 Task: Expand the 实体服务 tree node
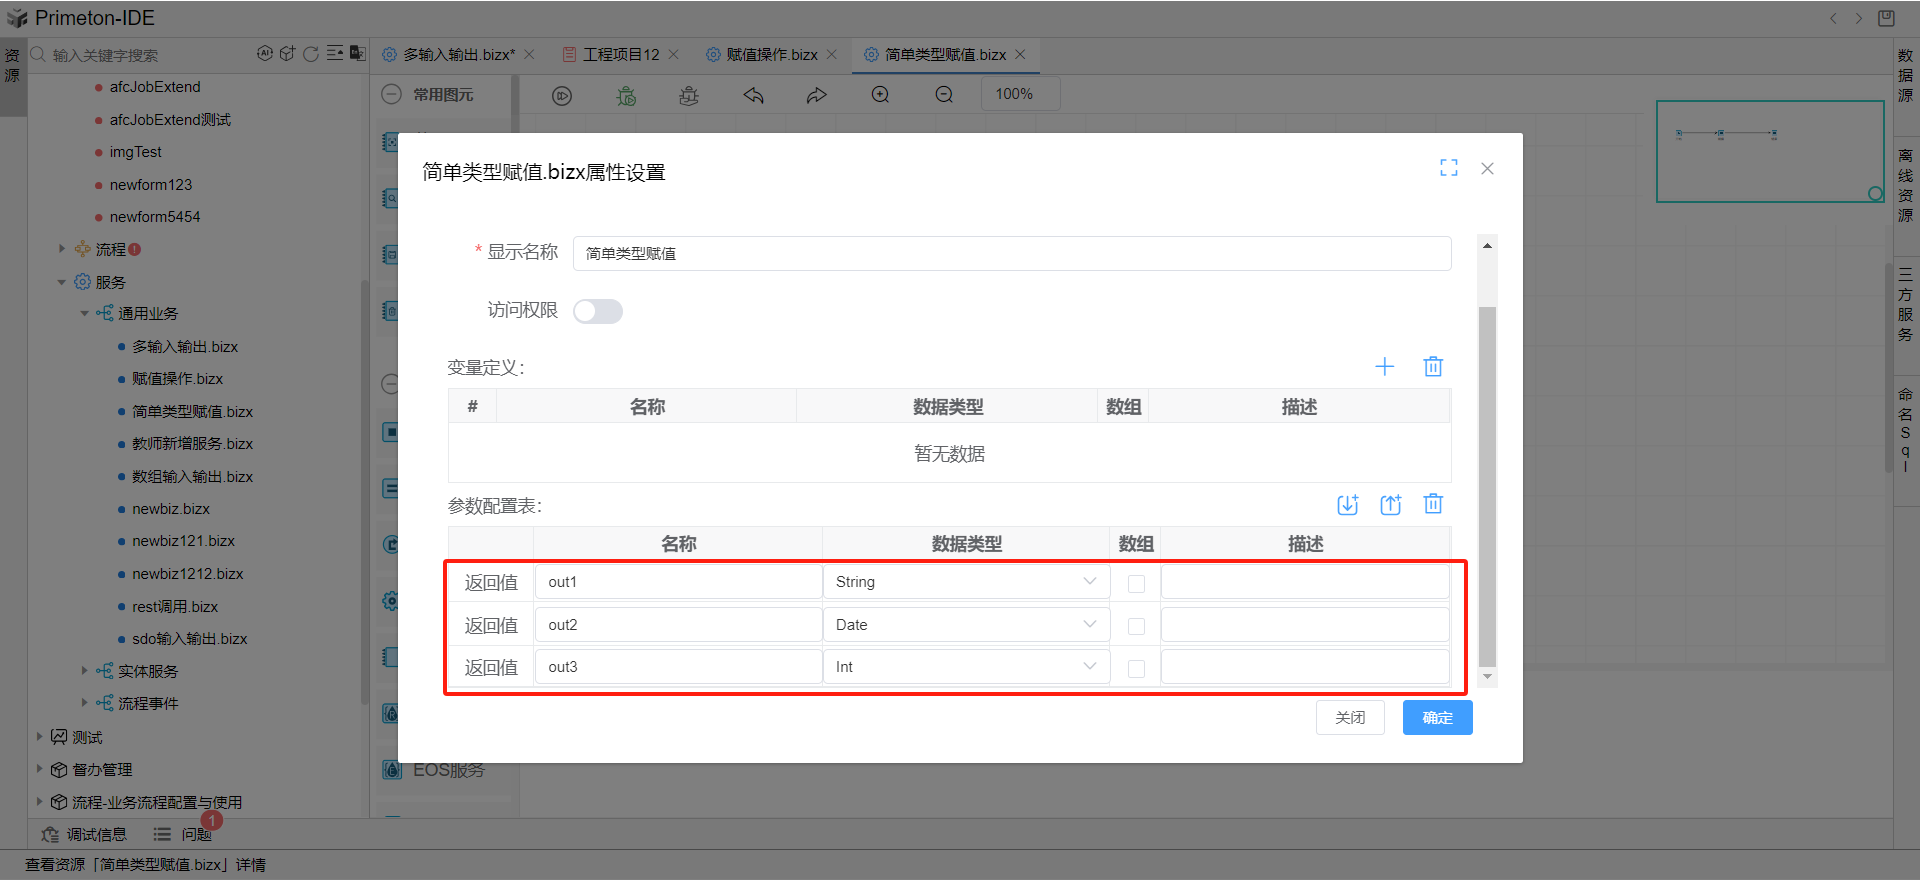point(85,671)
